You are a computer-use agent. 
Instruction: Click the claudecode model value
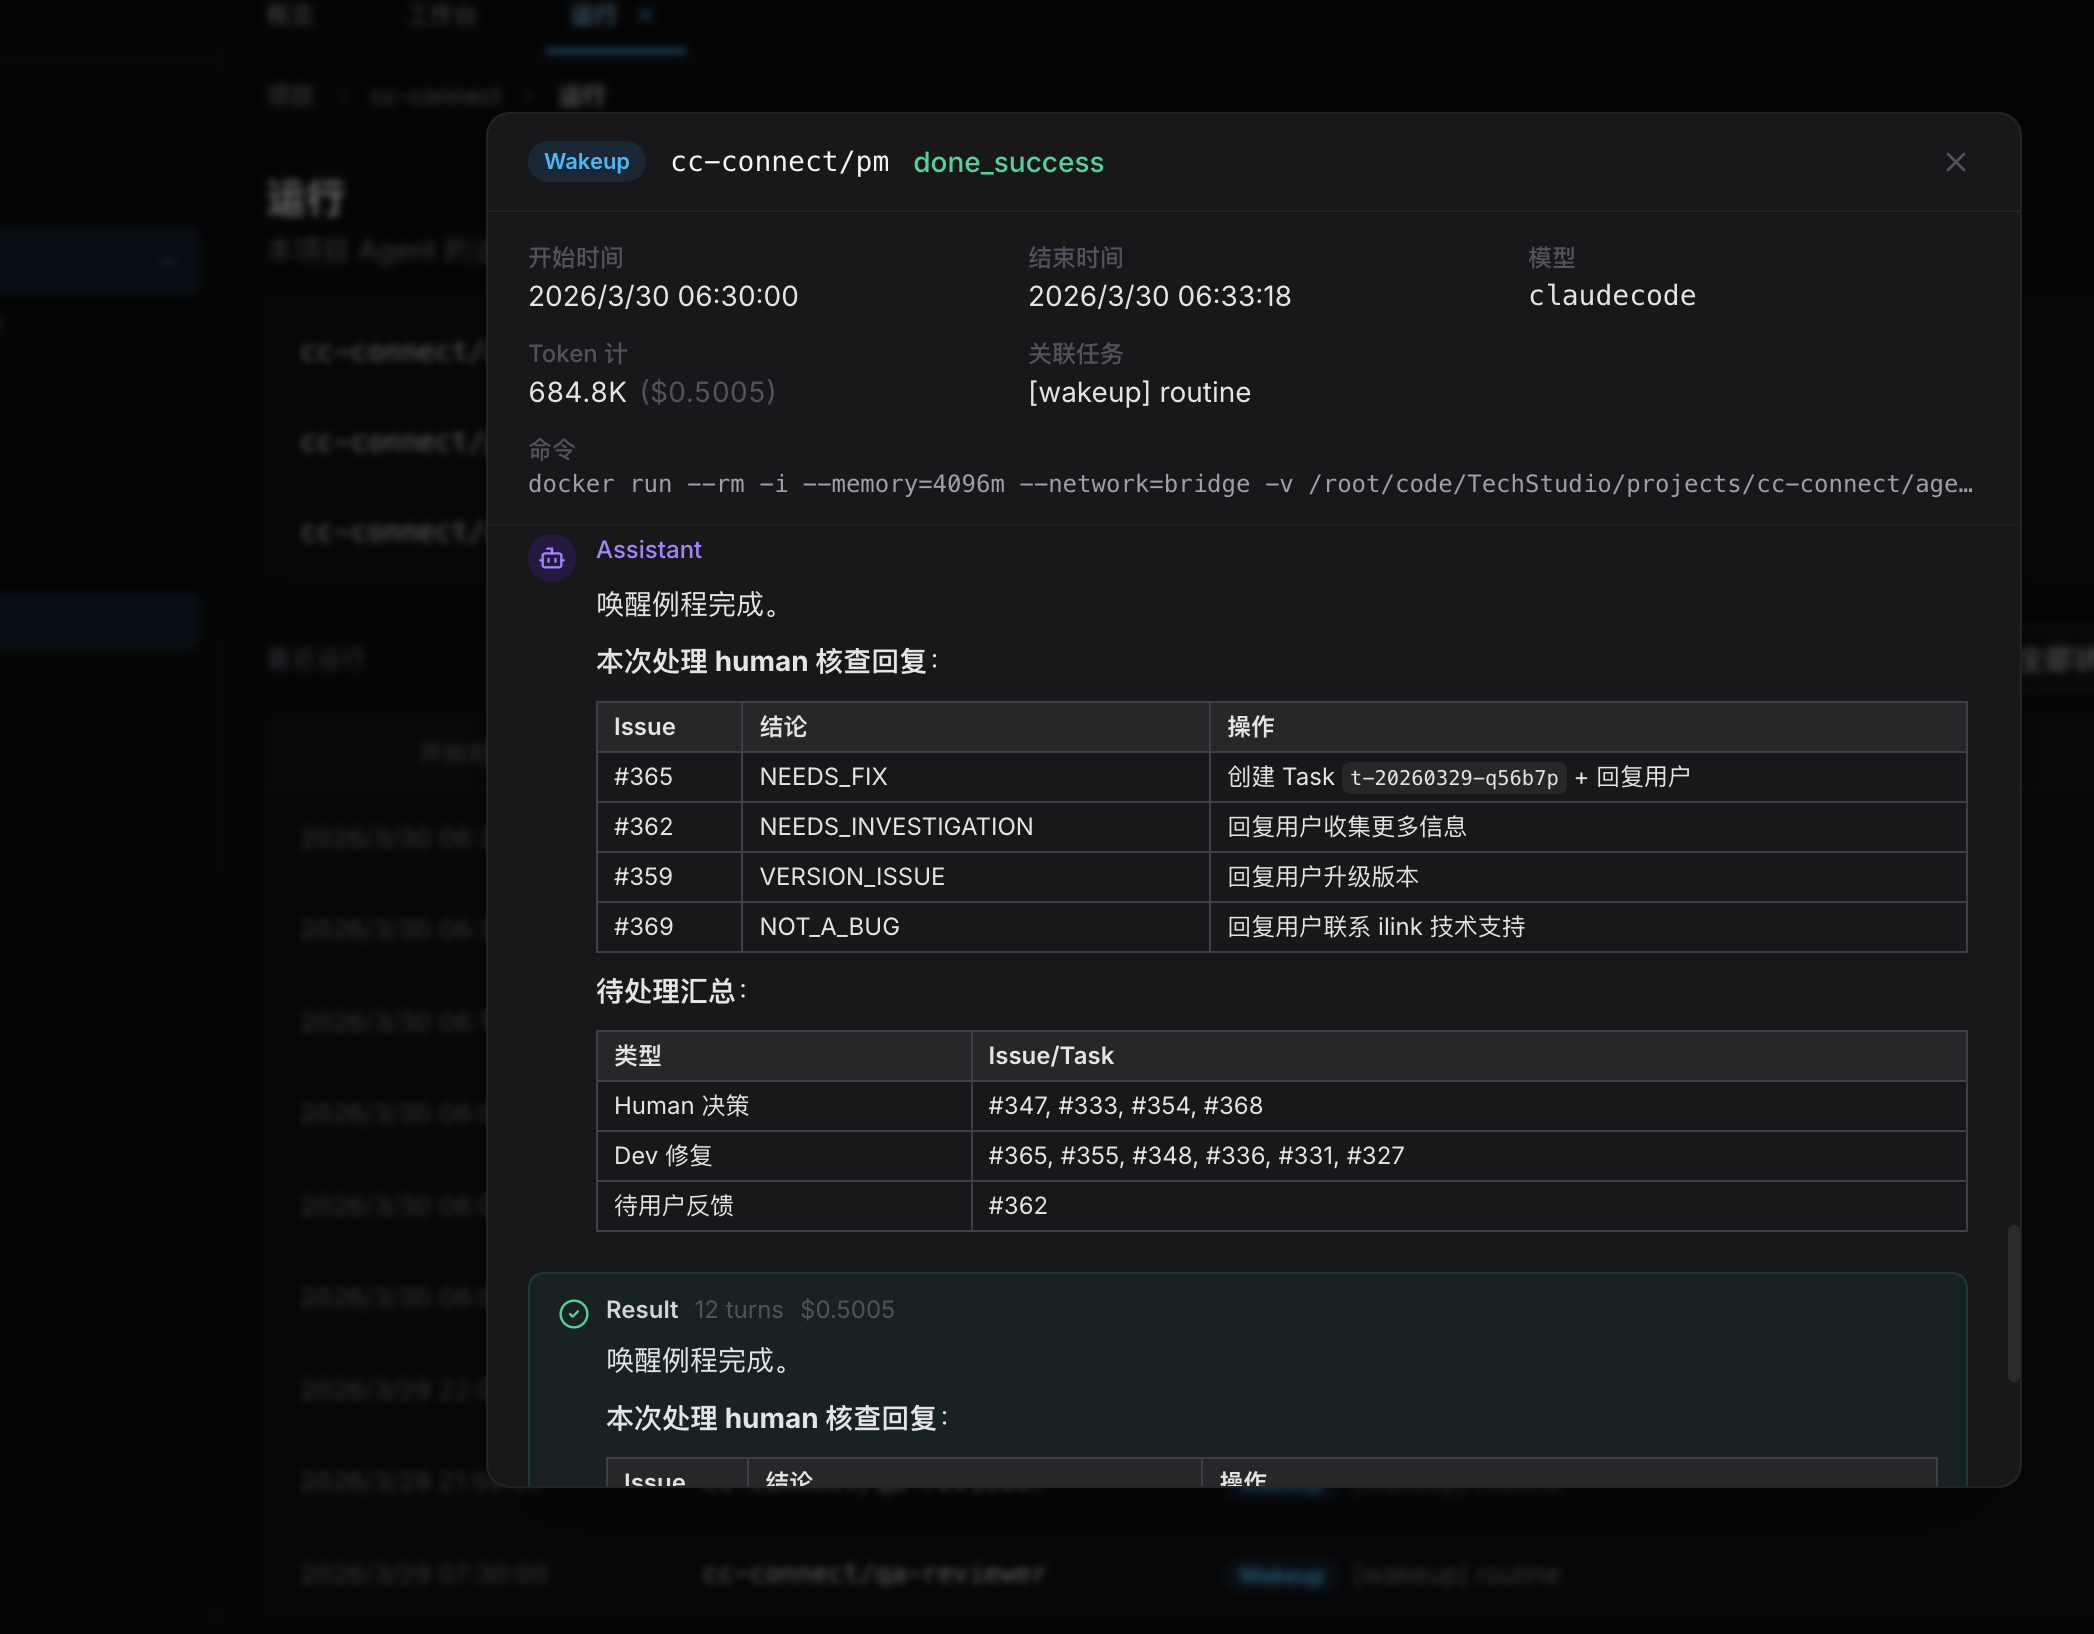pyautogui.click(x=1611, y=296)
